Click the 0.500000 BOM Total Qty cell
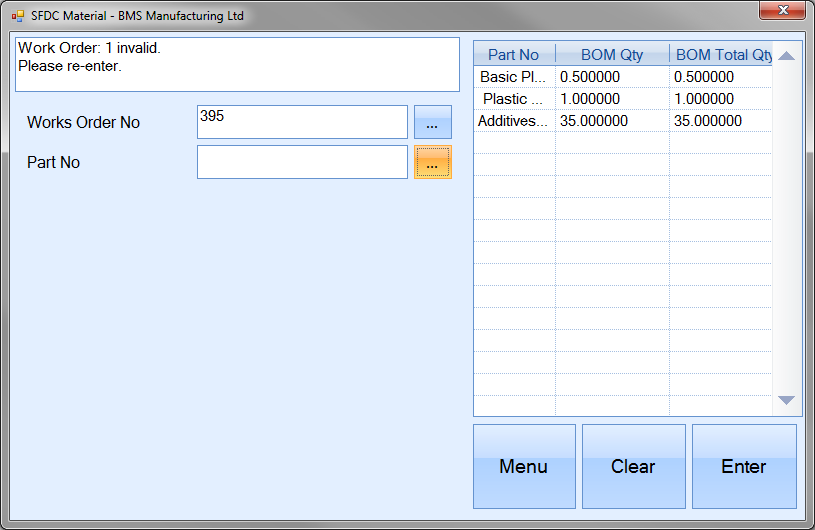This screenshot has height=530, width=815. click(720, 77)
